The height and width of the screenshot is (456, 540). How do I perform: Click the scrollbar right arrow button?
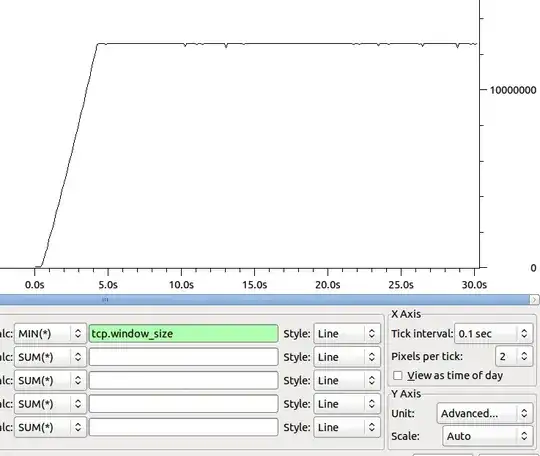pyautogui.click(x=534, y=300)
